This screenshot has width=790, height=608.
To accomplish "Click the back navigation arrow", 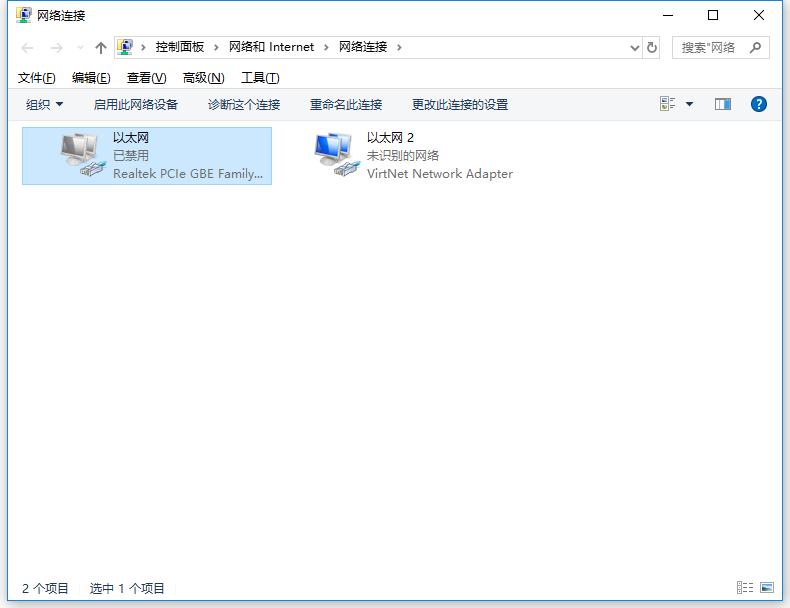I will [27, 48].
